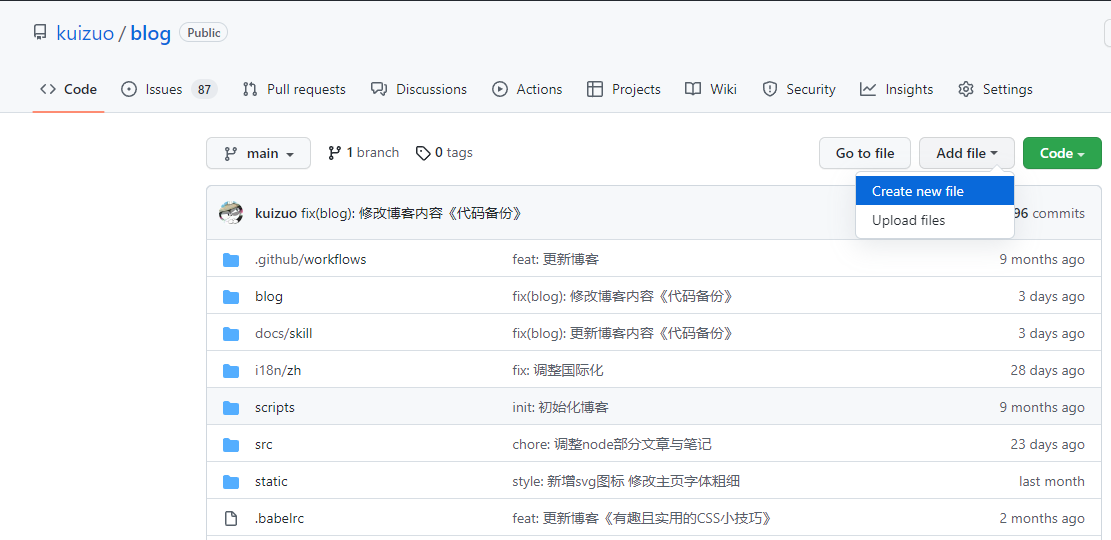Open the i18n/zh folder

point(278,370)
